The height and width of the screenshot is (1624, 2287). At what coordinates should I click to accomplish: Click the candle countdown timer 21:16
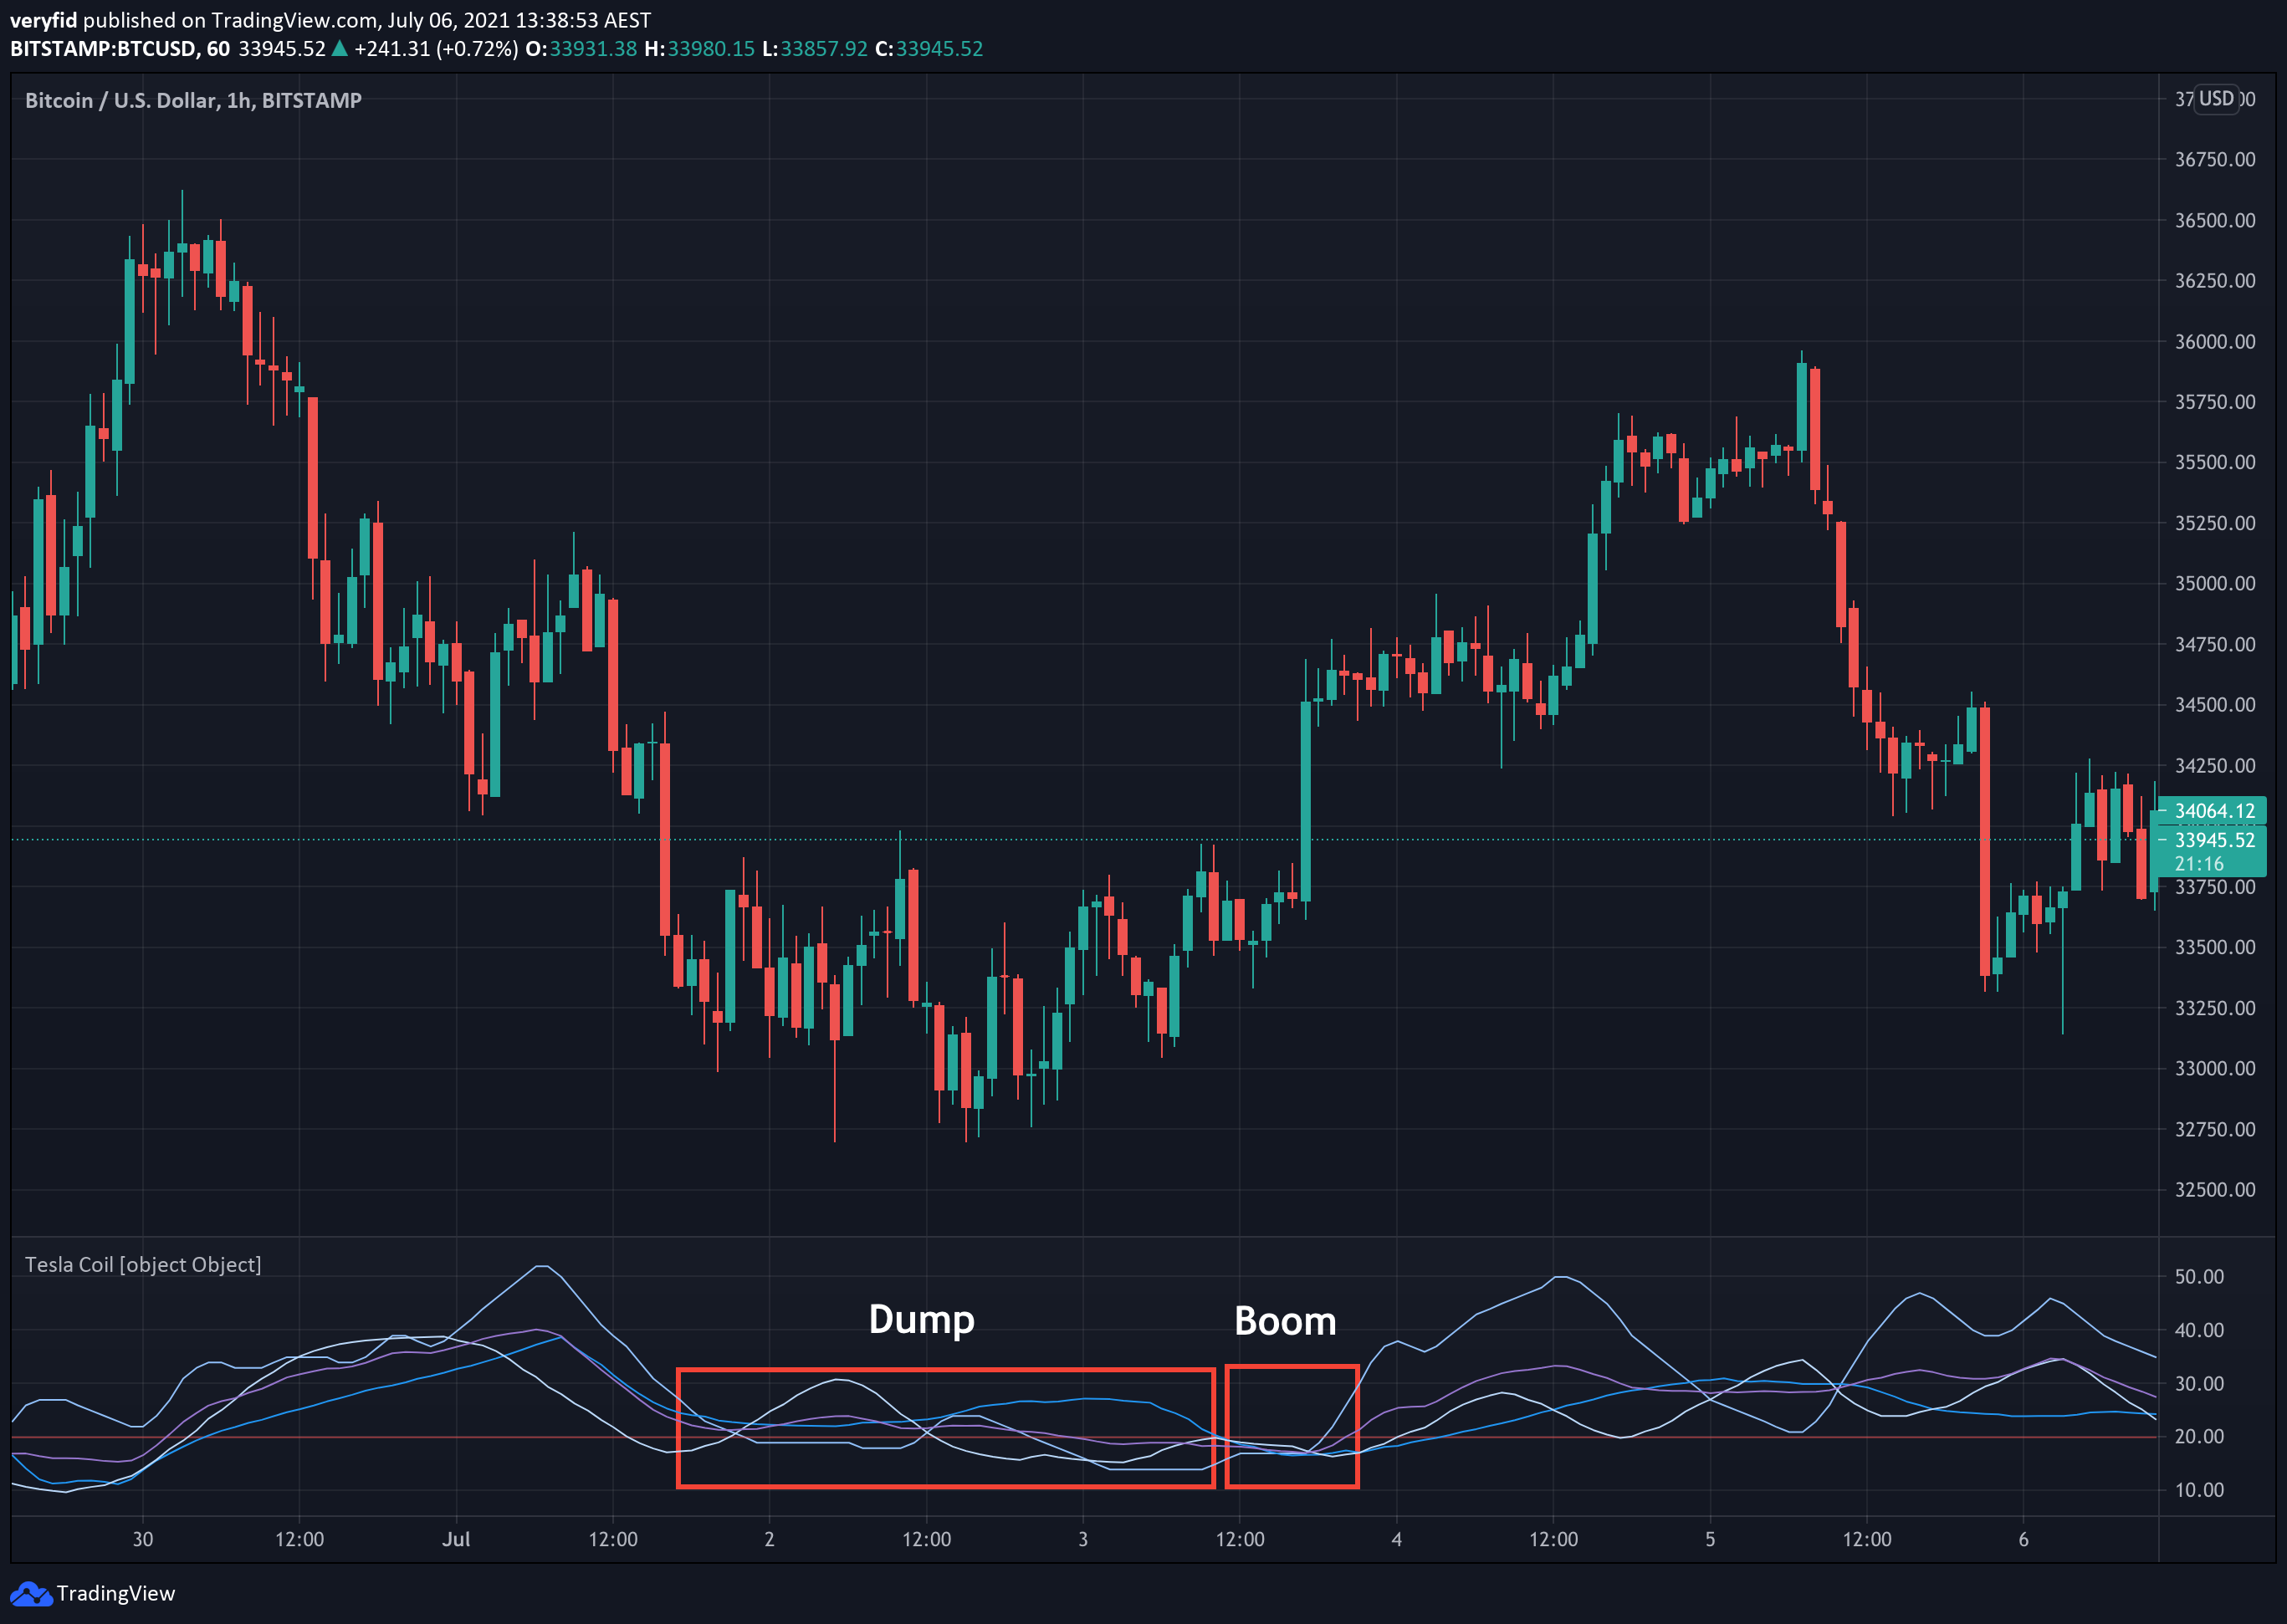tap(2198, 864)
